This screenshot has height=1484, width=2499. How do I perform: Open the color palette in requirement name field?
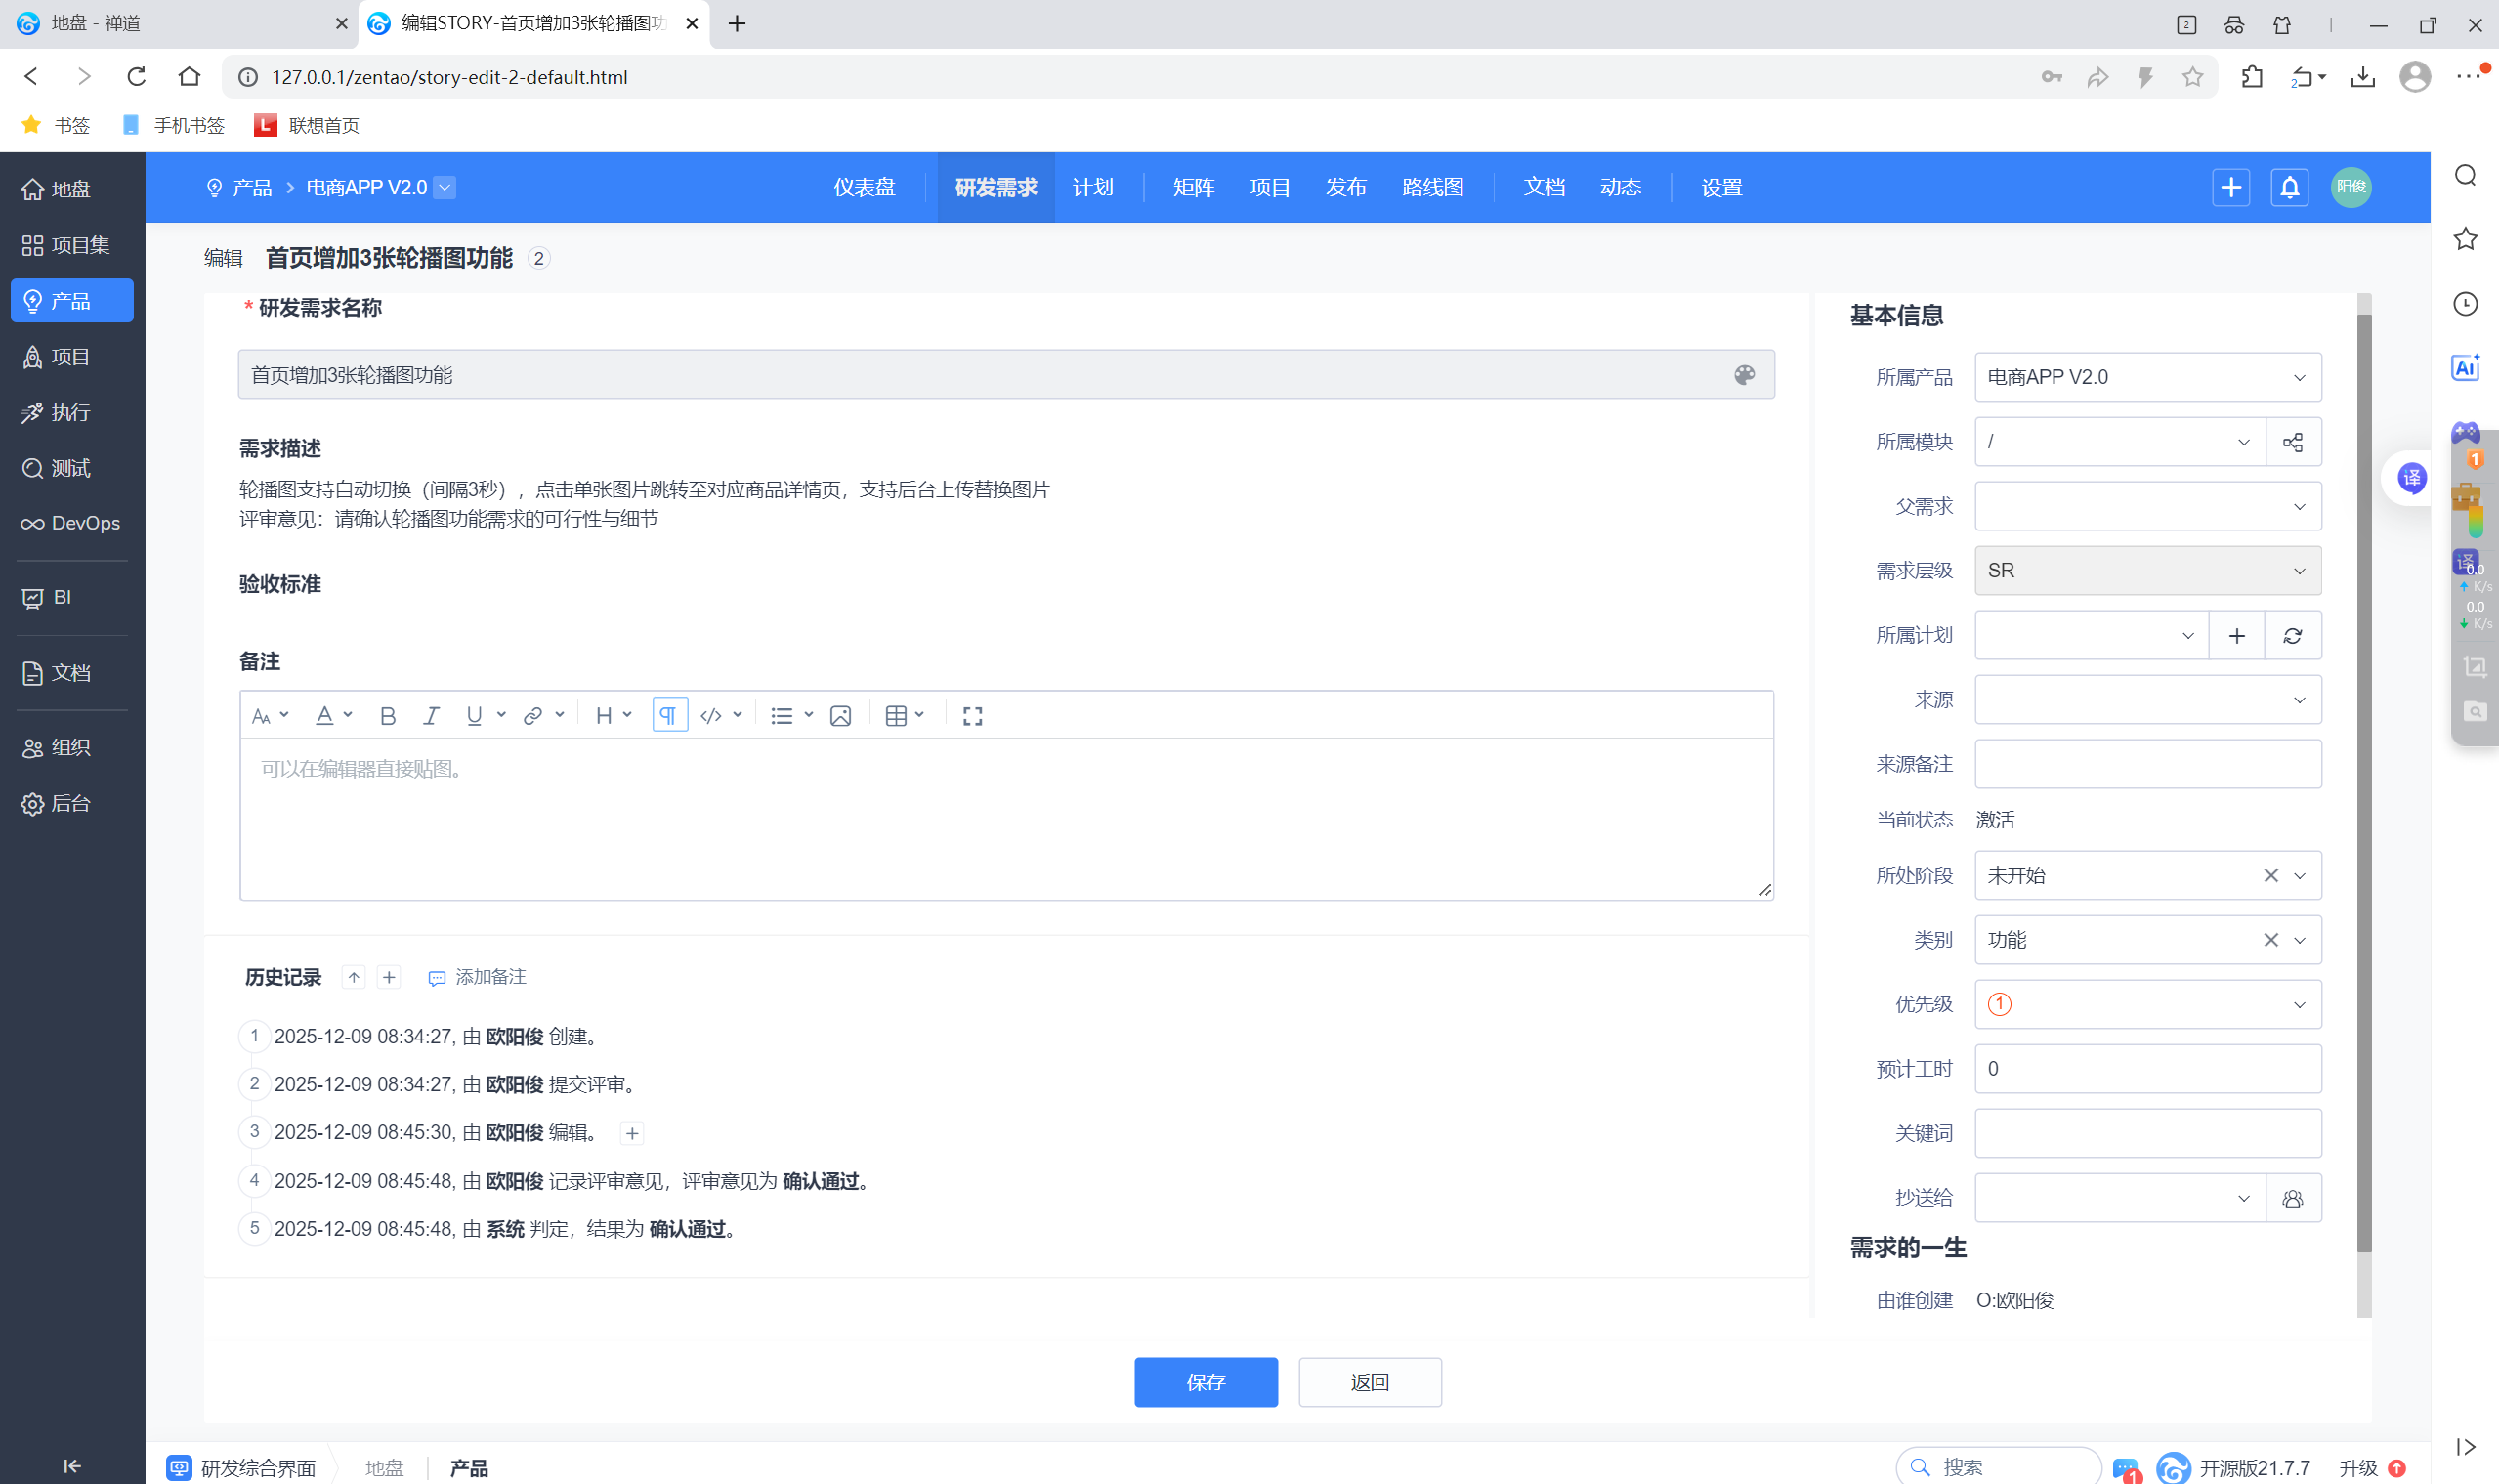(1745, 374)
